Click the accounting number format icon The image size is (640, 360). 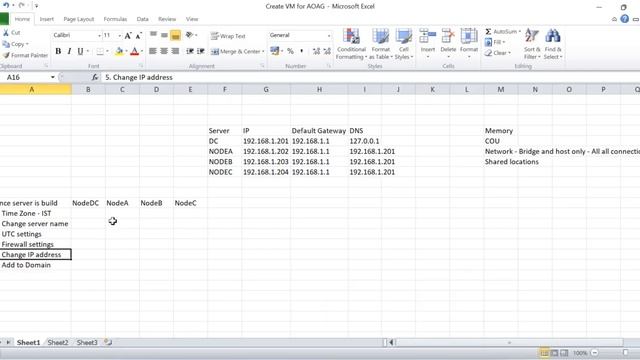pyautogui.click(x=275, y=51)
